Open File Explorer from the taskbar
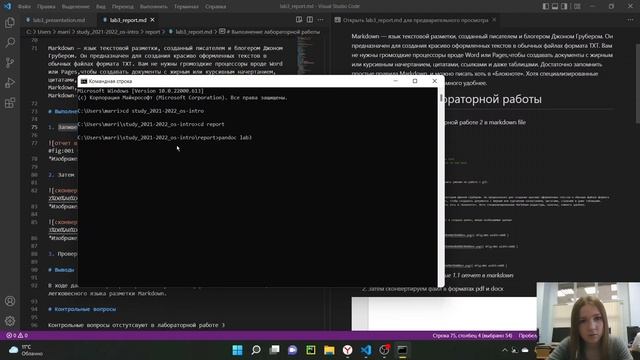 click(x=329, y=350)
